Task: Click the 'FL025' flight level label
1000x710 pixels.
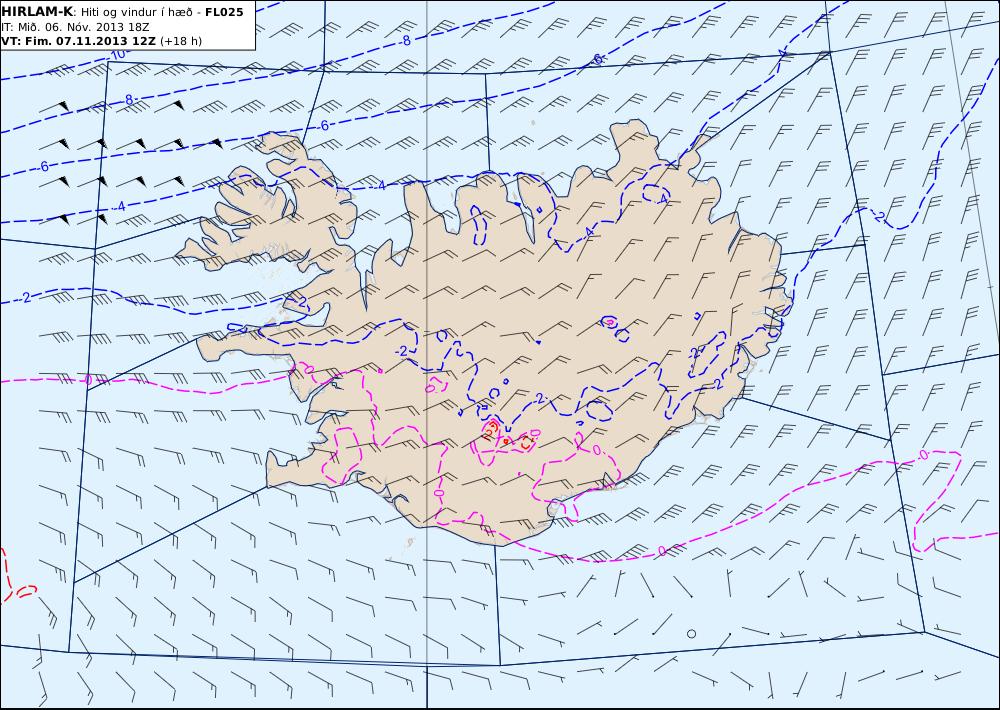Action: point(224,12)
